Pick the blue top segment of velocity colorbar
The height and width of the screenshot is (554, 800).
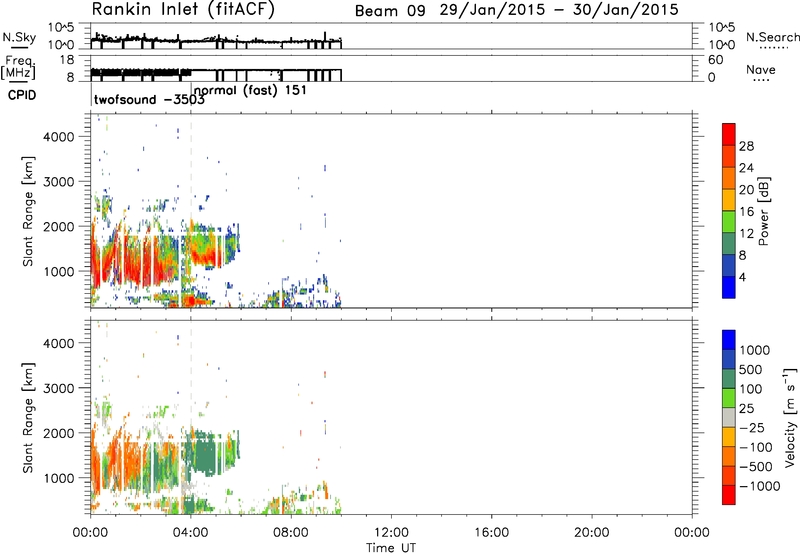coord(729,340)
